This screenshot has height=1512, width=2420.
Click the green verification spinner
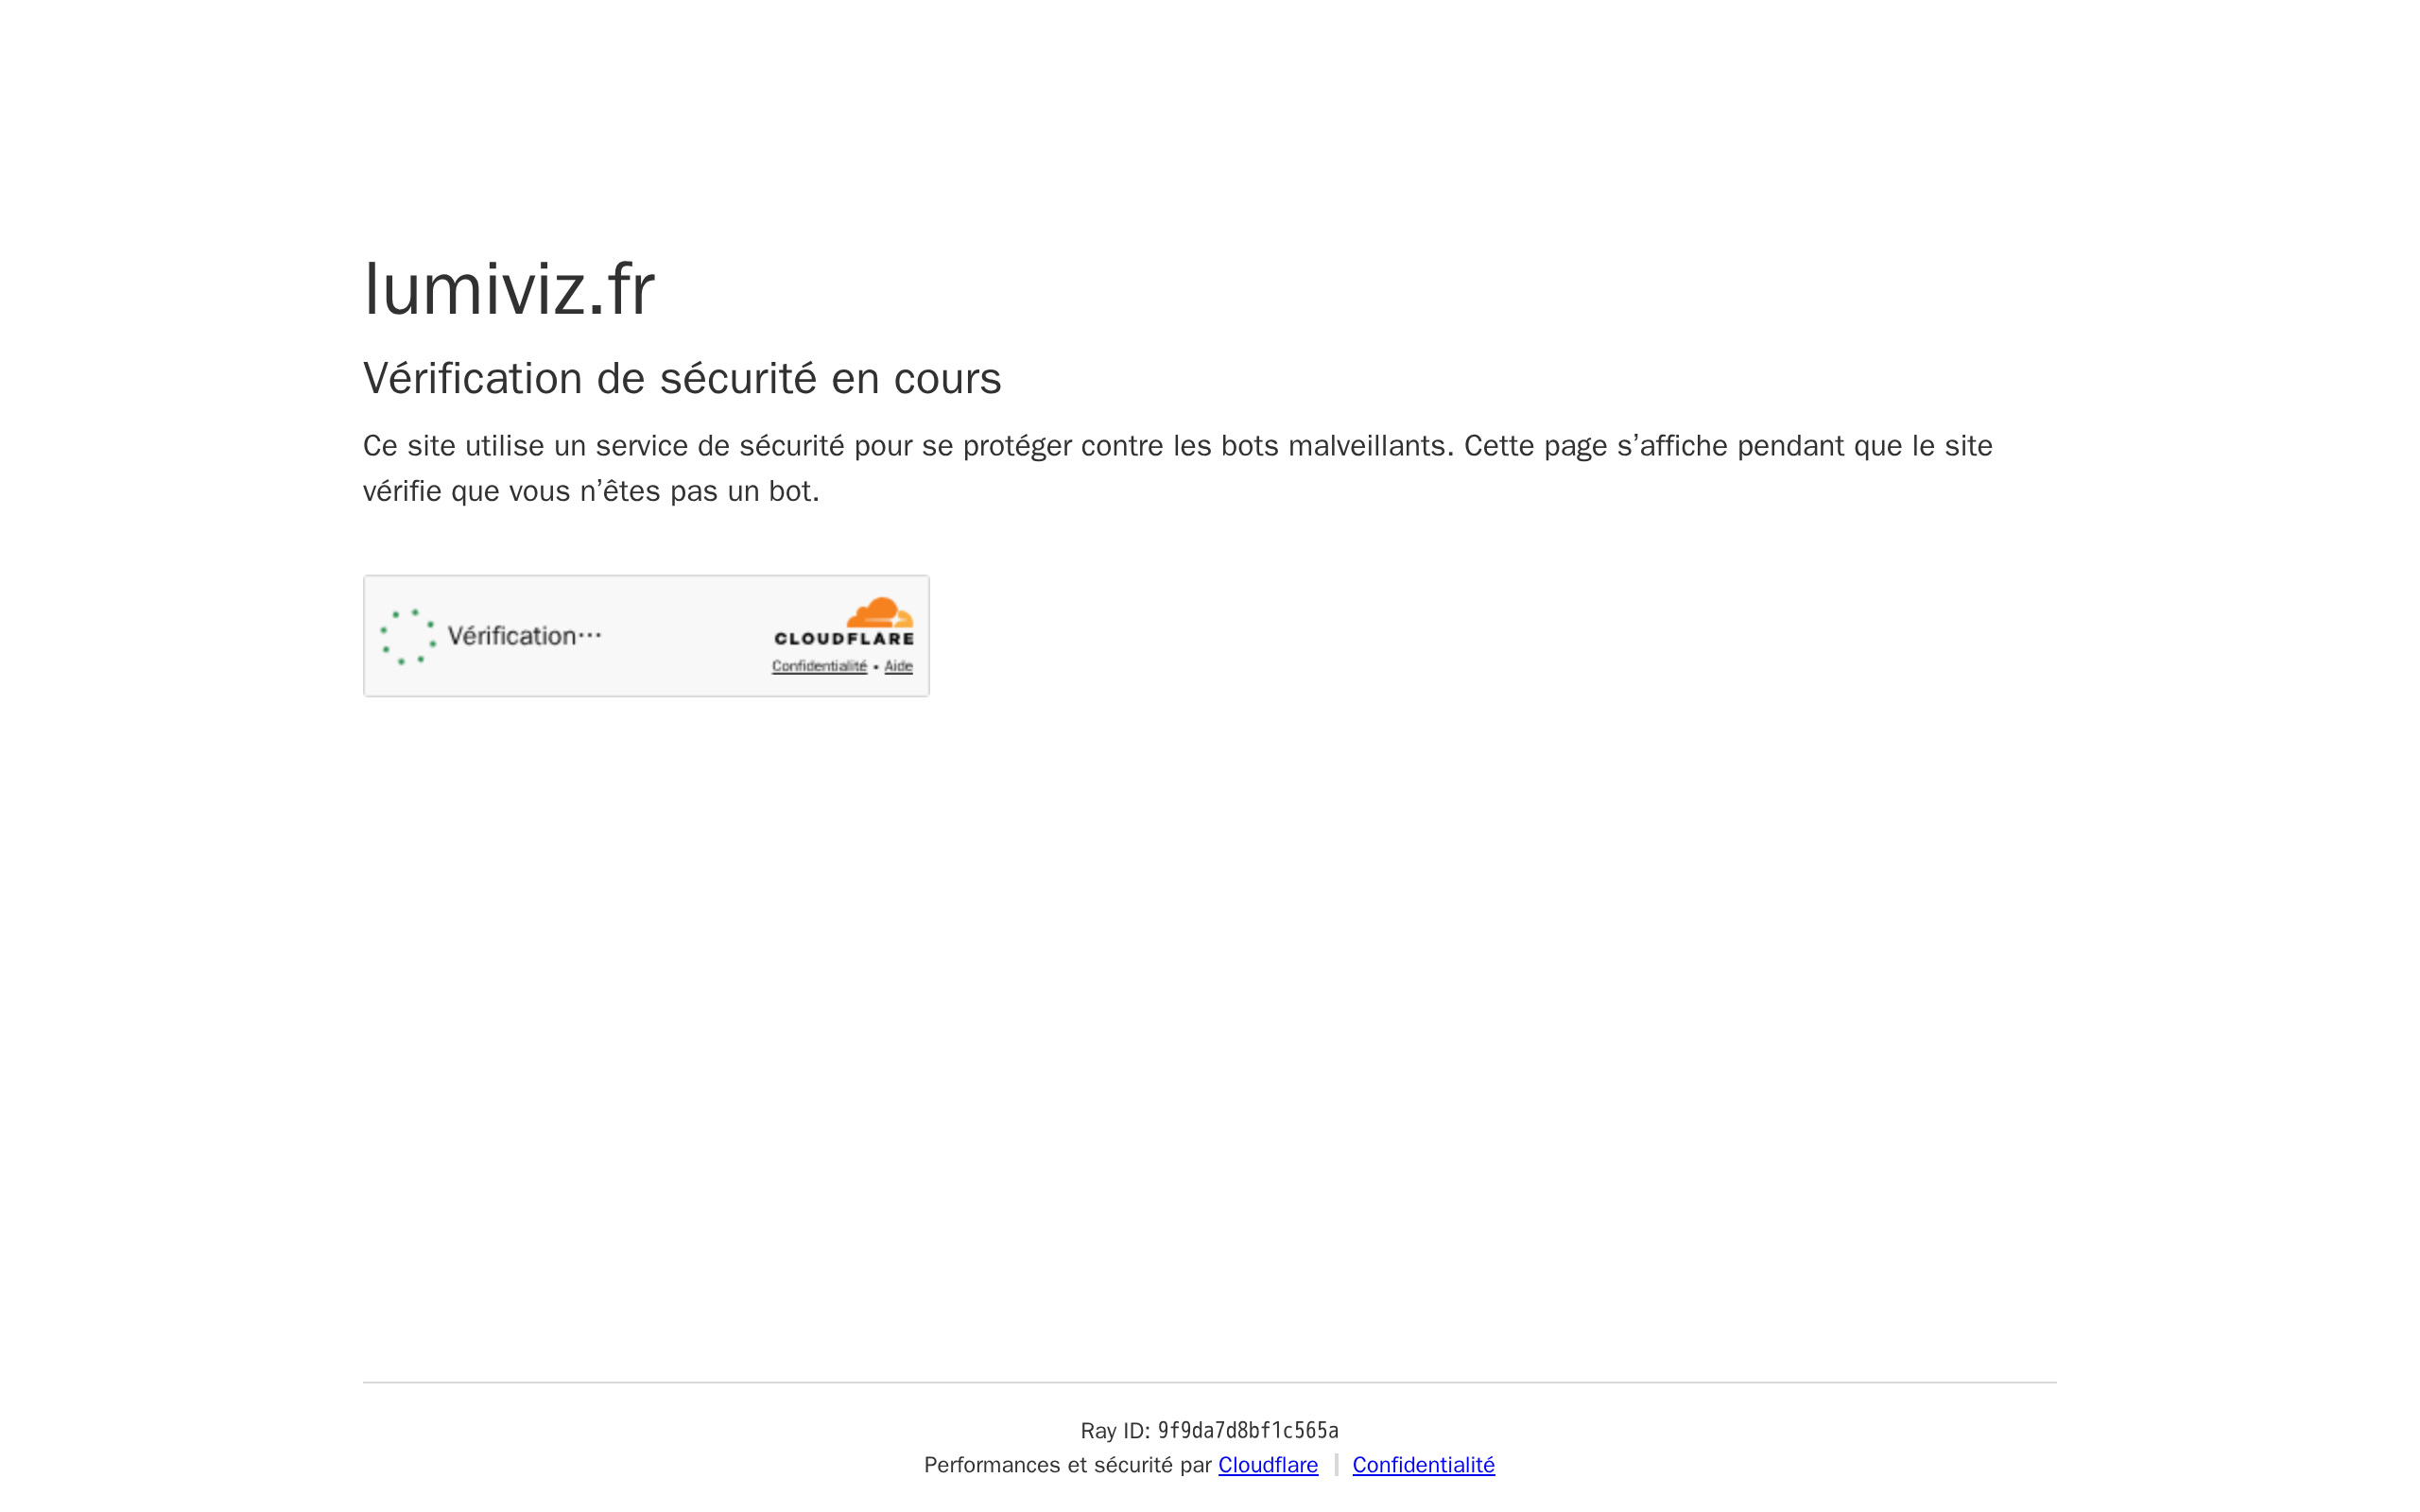[x=408, y=636]
